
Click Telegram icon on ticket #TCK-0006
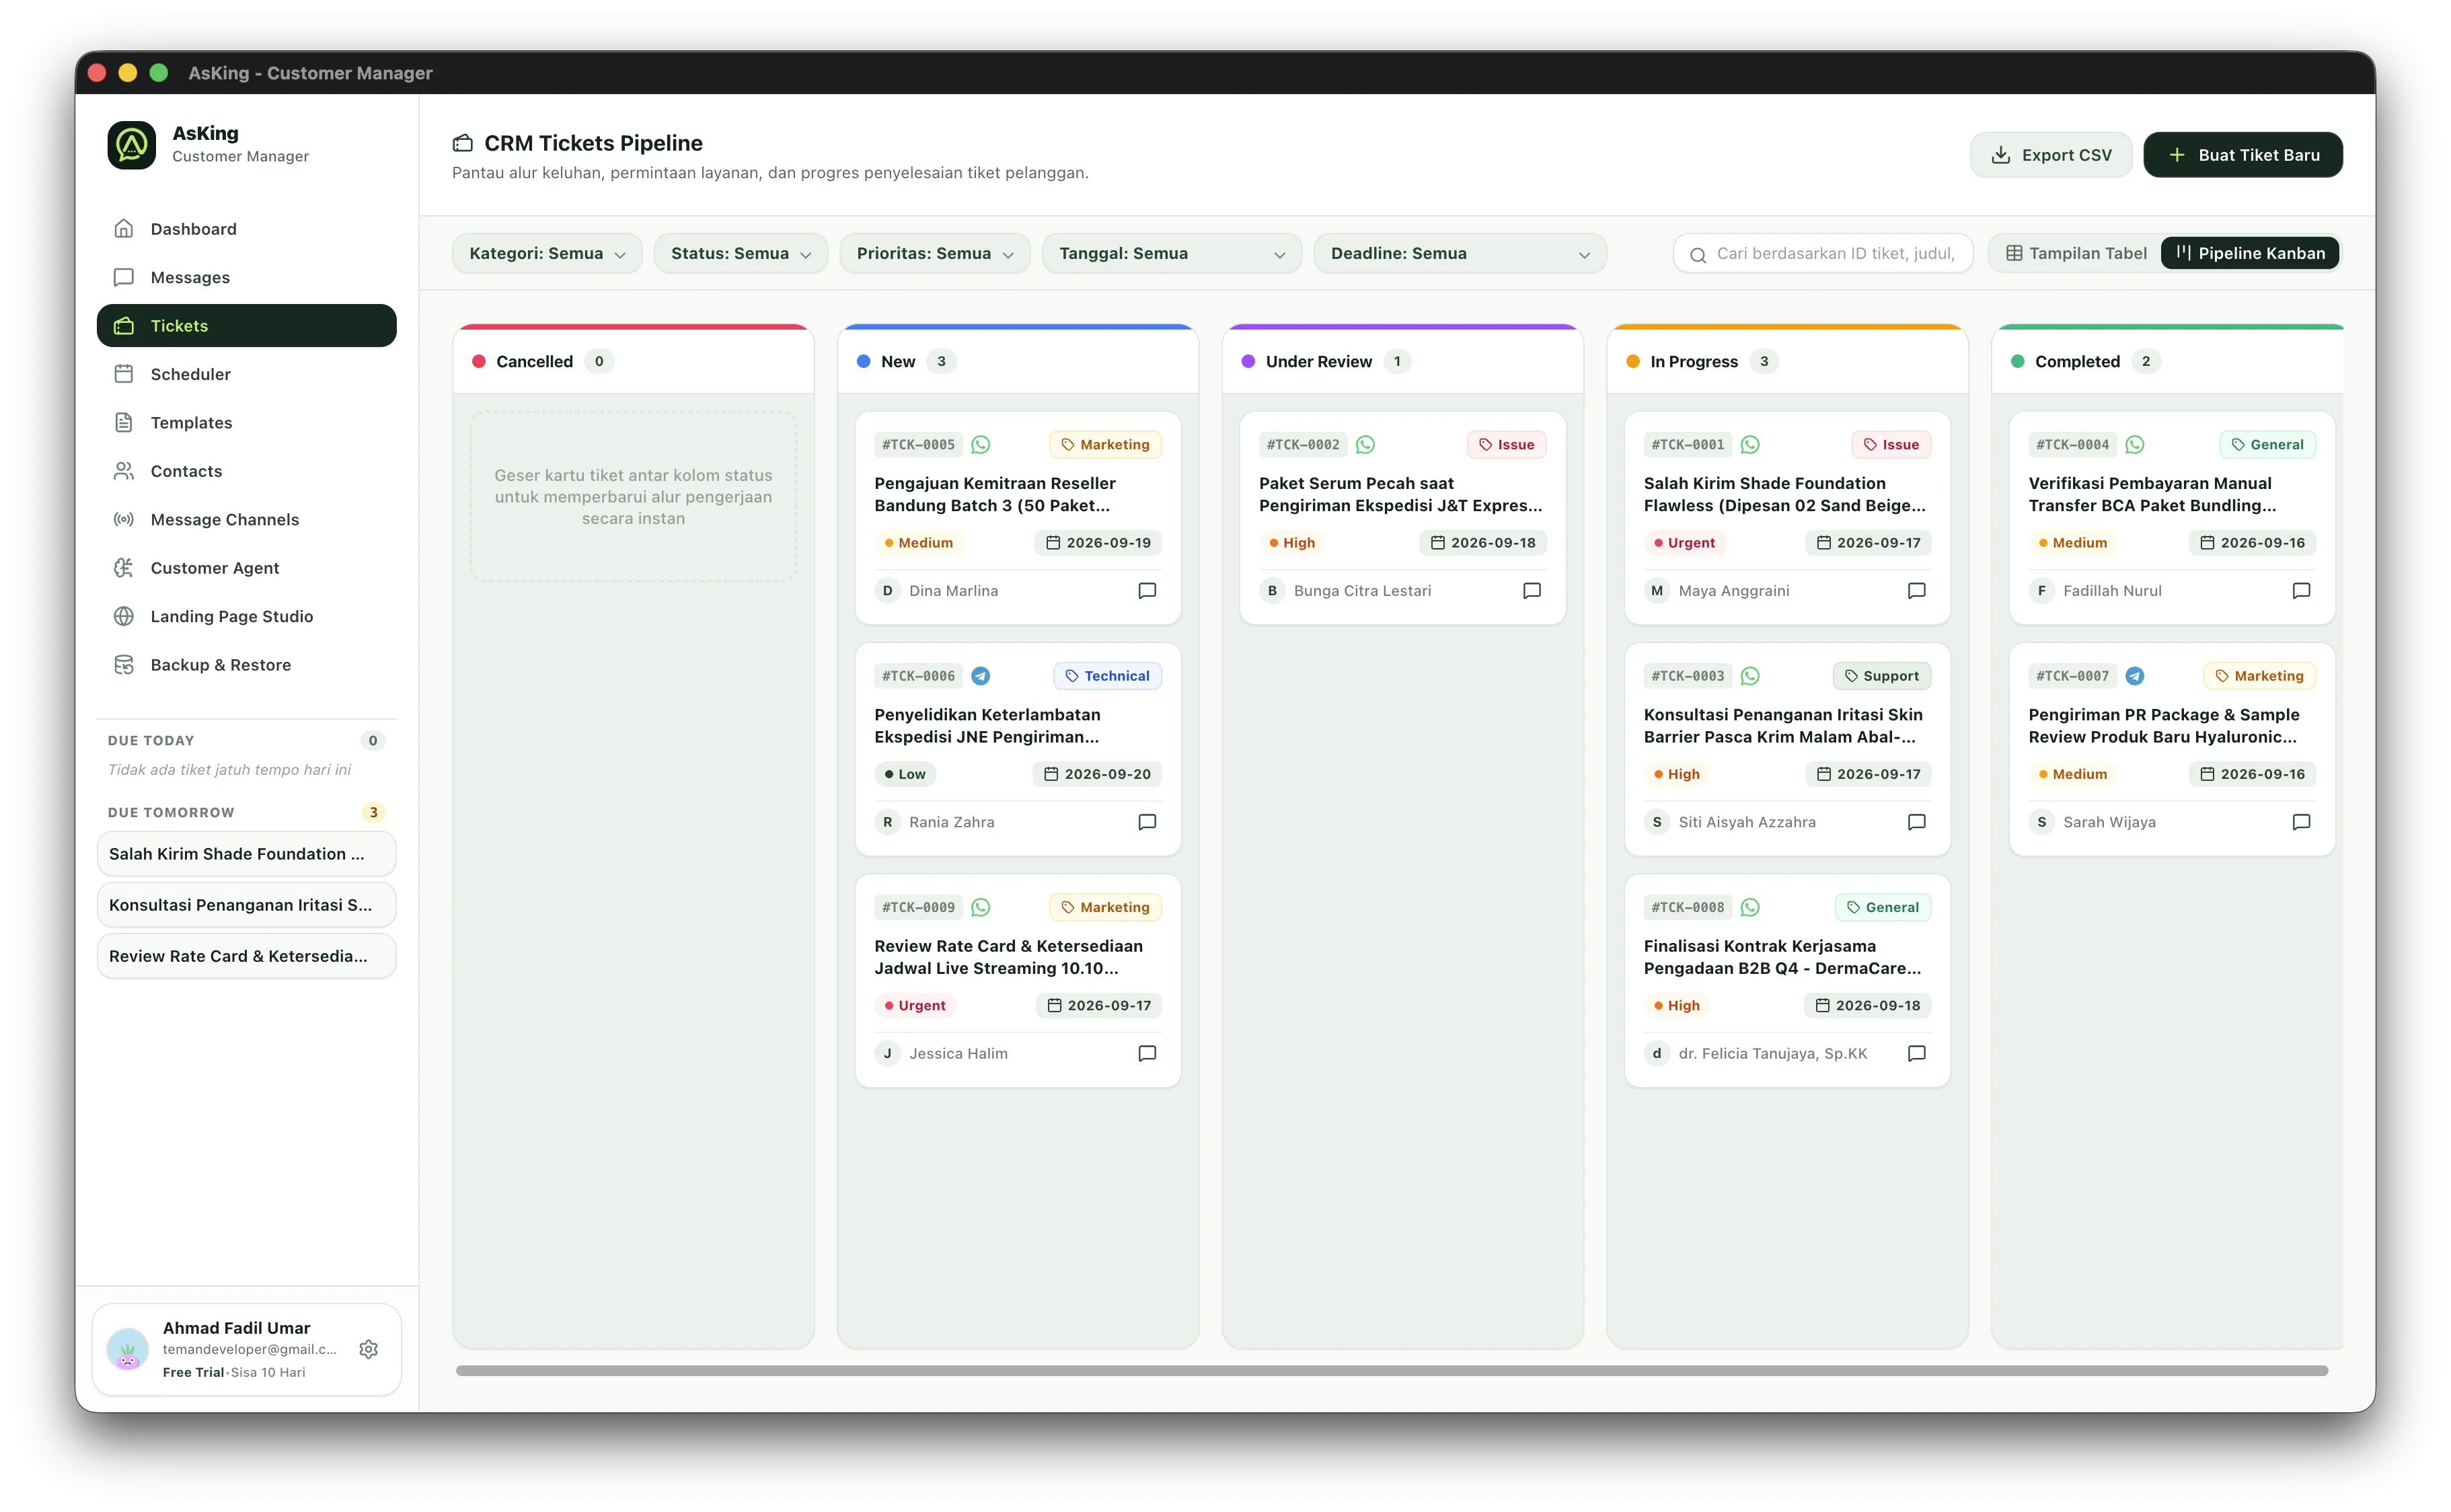(x=980, y=676)
